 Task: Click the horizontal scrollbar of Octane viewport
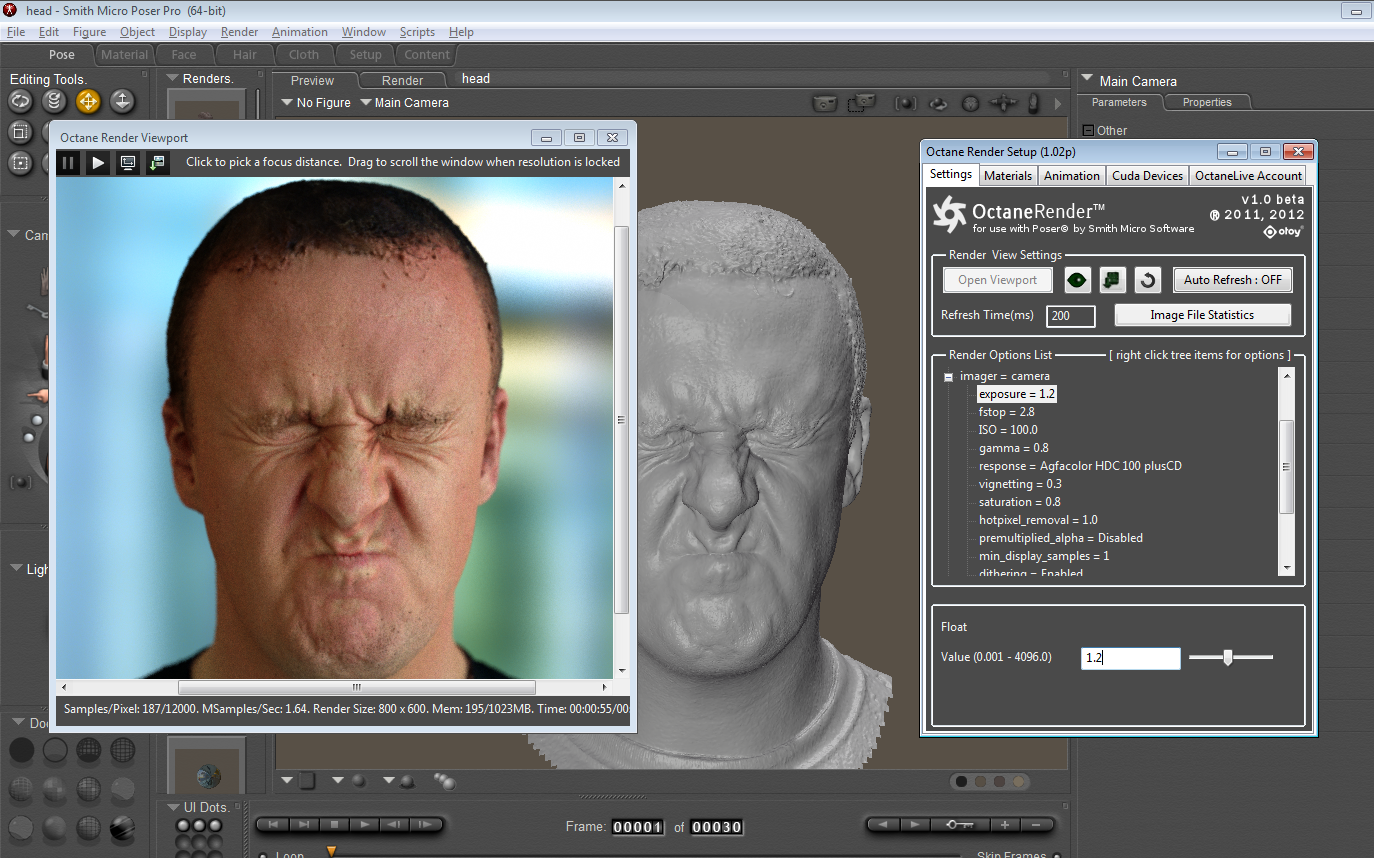tap(356, 687)
